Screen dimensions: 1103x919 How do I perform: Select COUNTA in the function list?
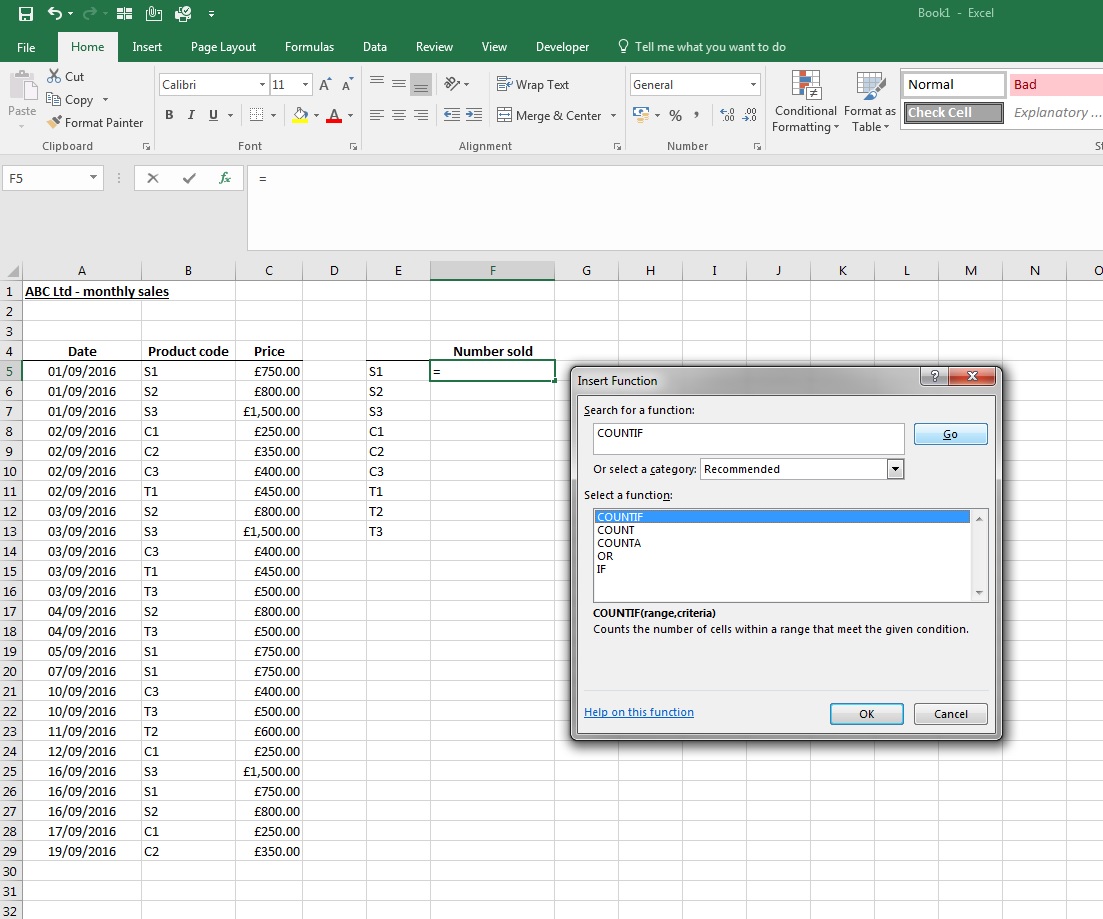pyautogui.click(x=619, y=543)
